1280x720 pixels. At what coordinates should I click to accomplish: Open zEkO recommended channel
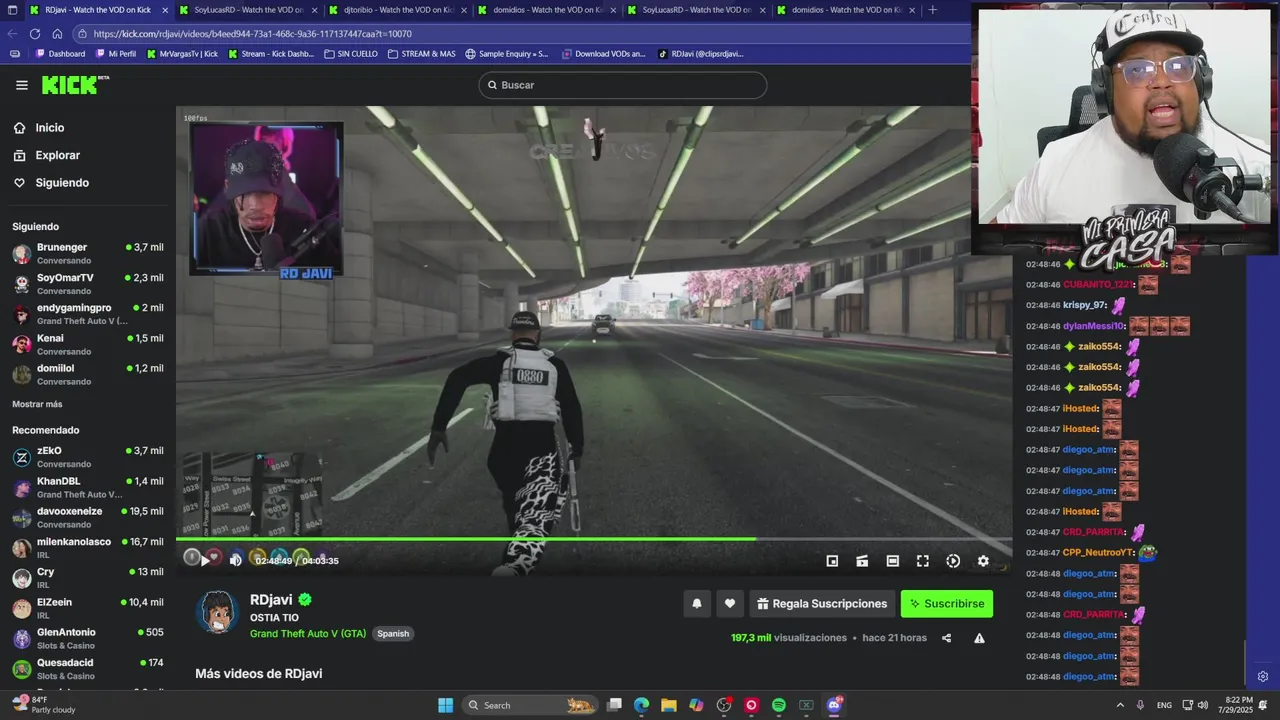pyautogui.click(x=88, y=457)
